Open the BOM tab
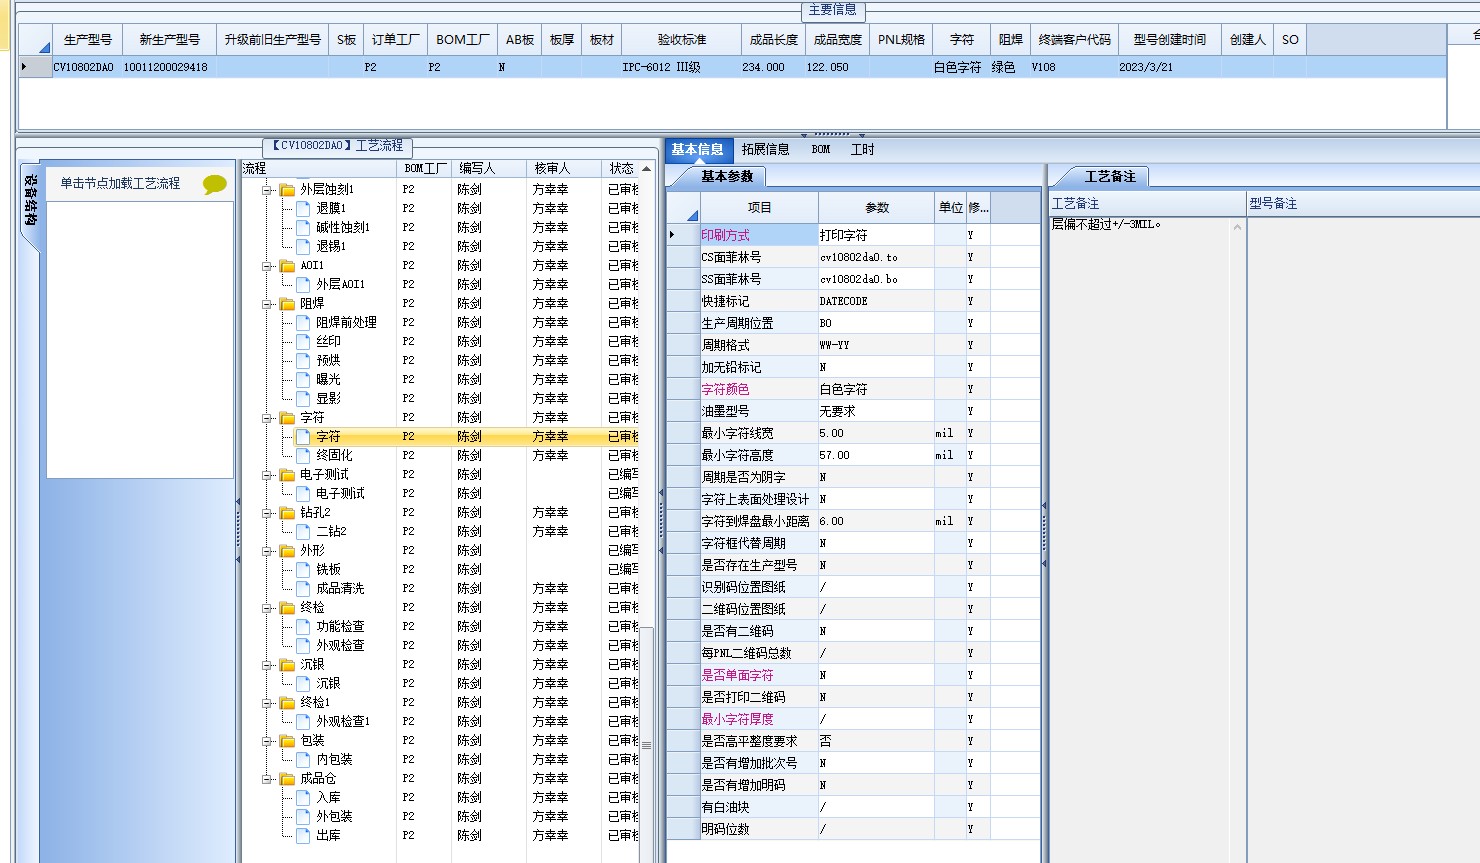 (821, 150)
